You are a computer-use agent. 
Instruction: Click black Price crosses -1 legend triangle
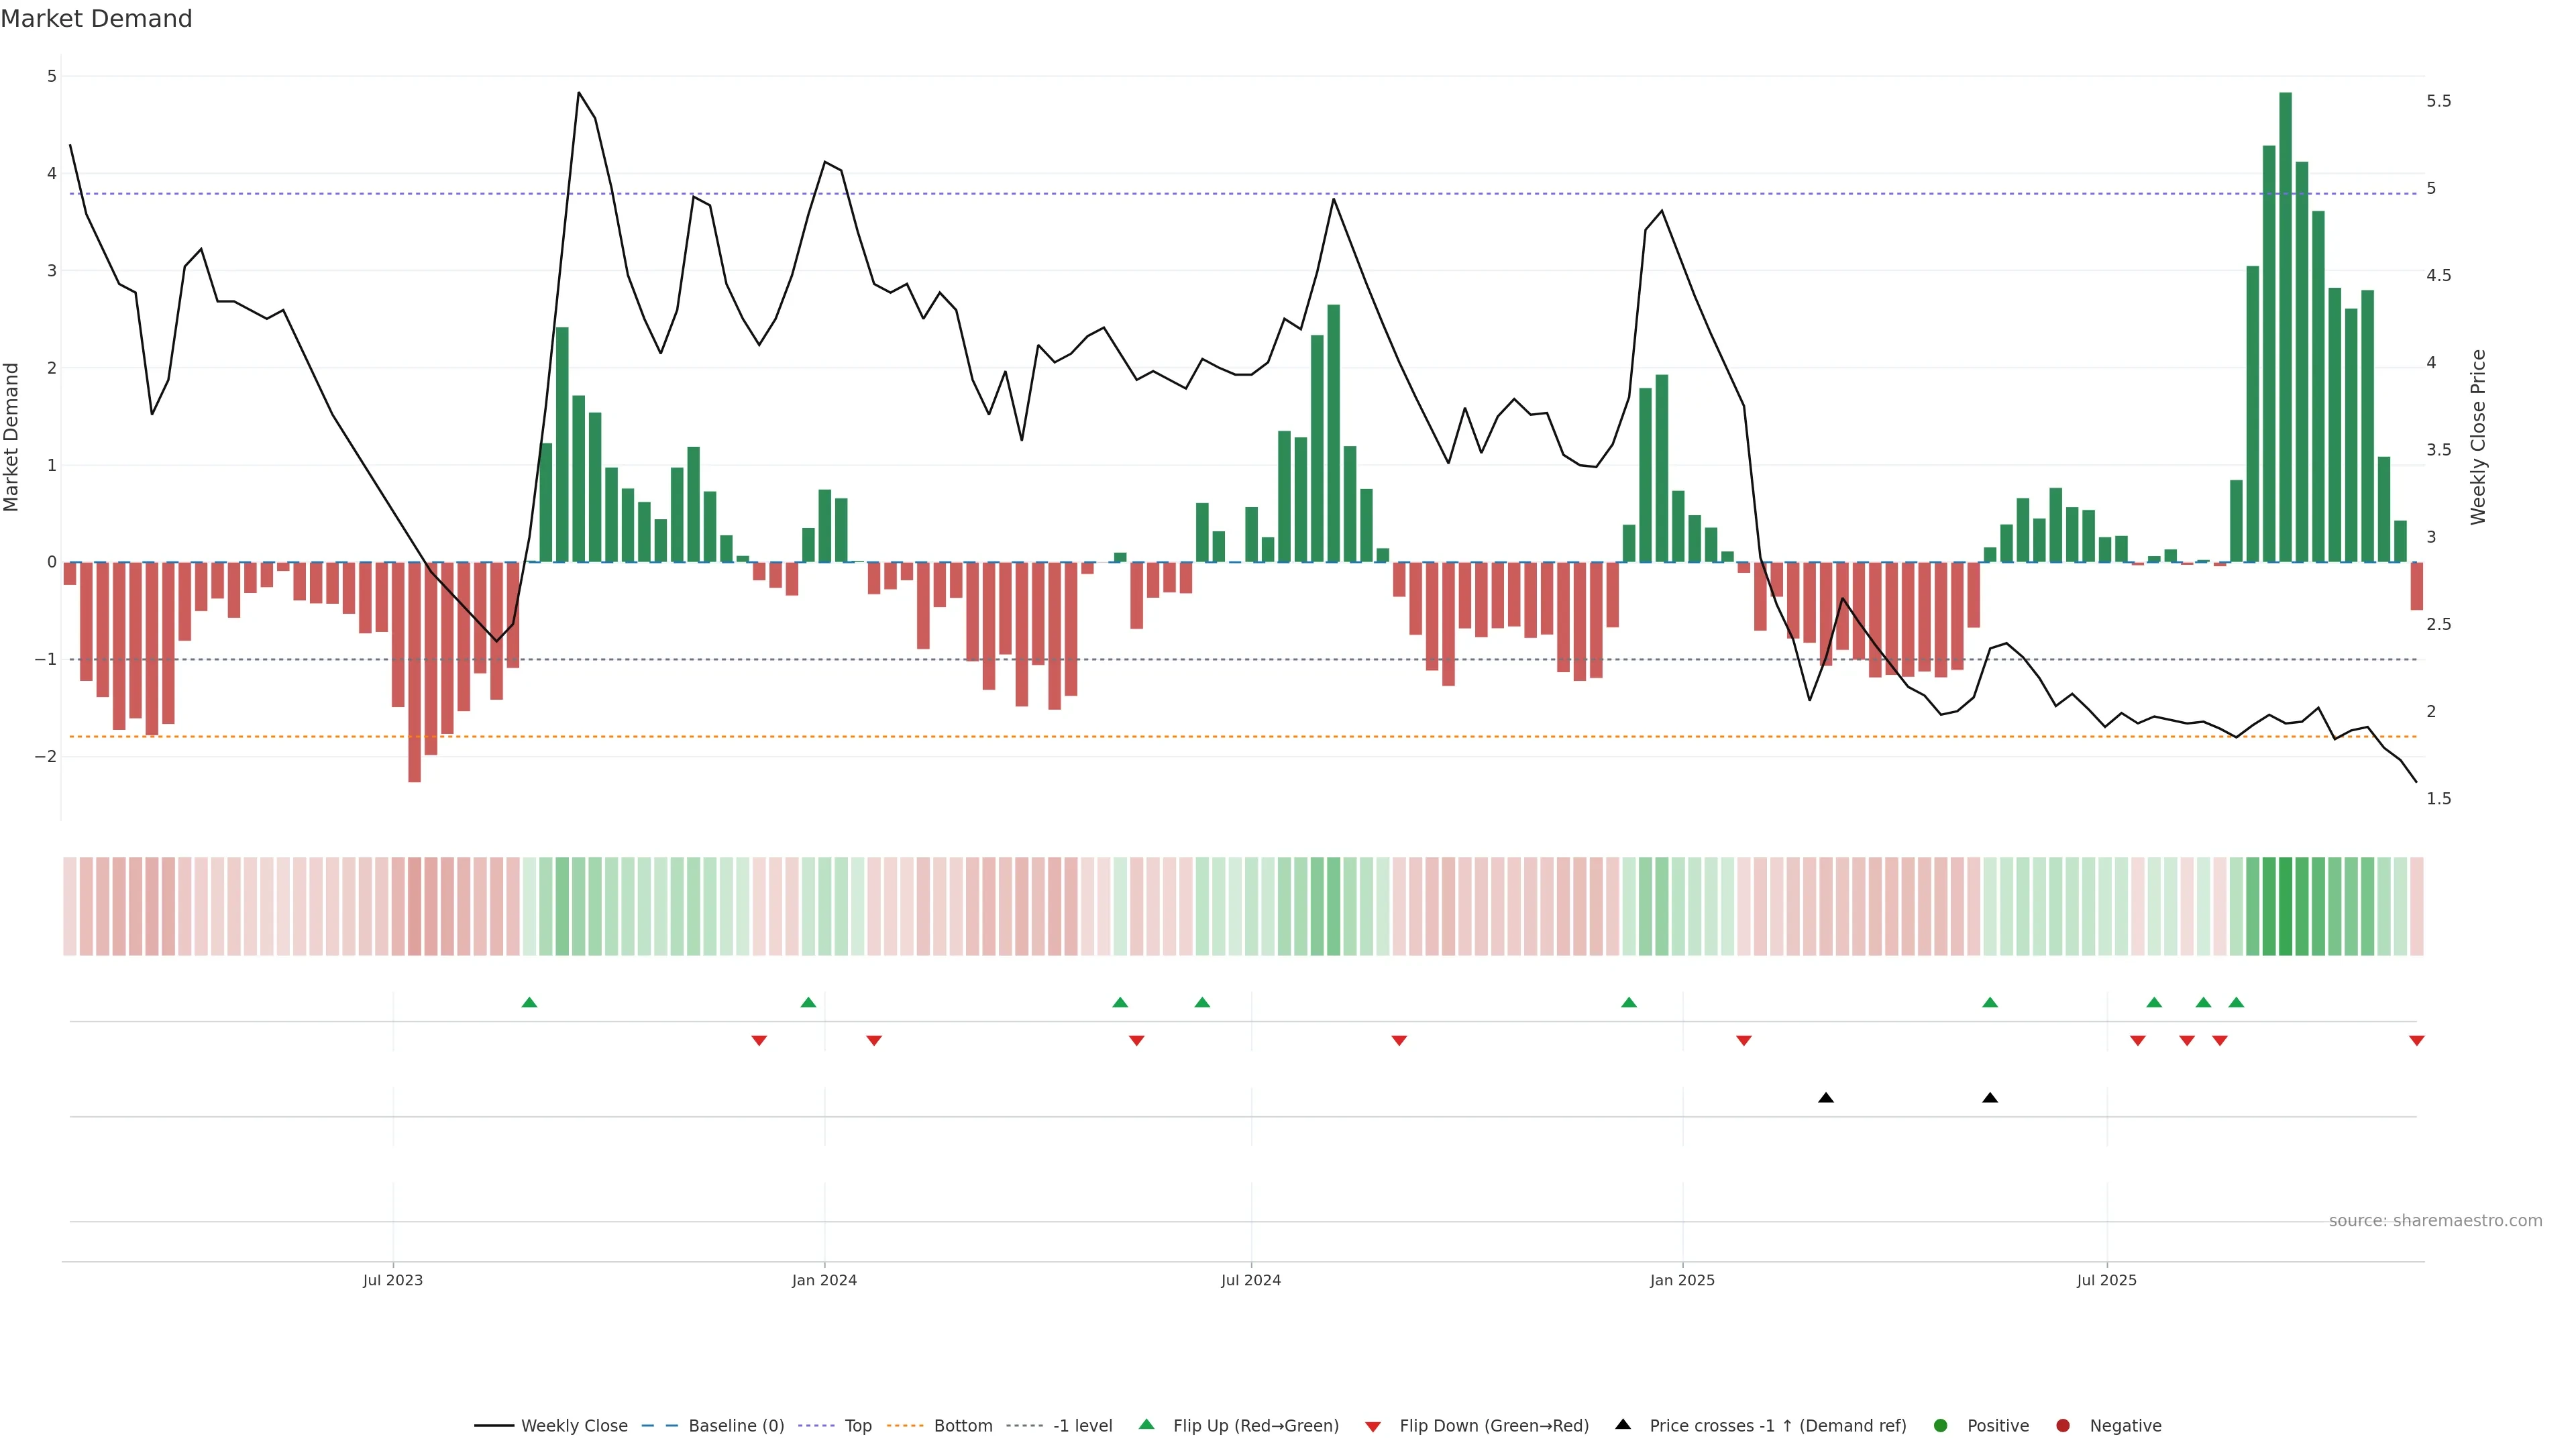[1623, 1425]
